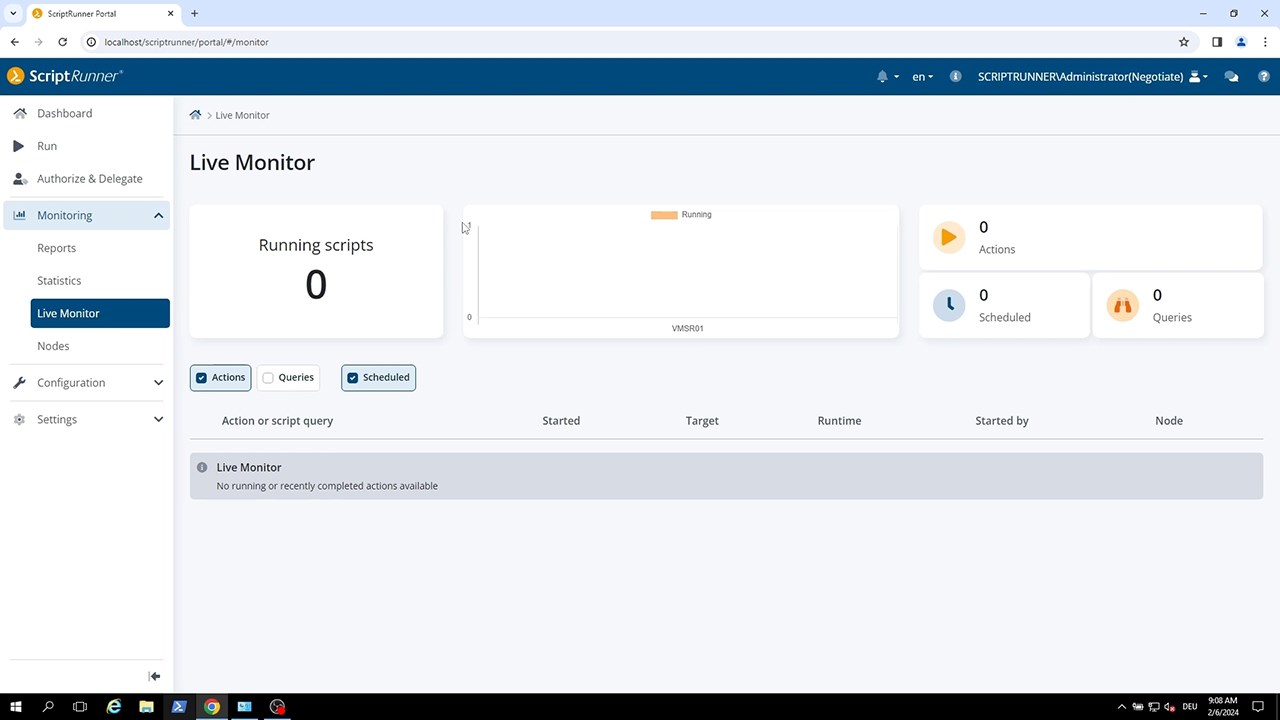
Task: Open the Windows notification center icon
Action: (x=1259, y=707)
